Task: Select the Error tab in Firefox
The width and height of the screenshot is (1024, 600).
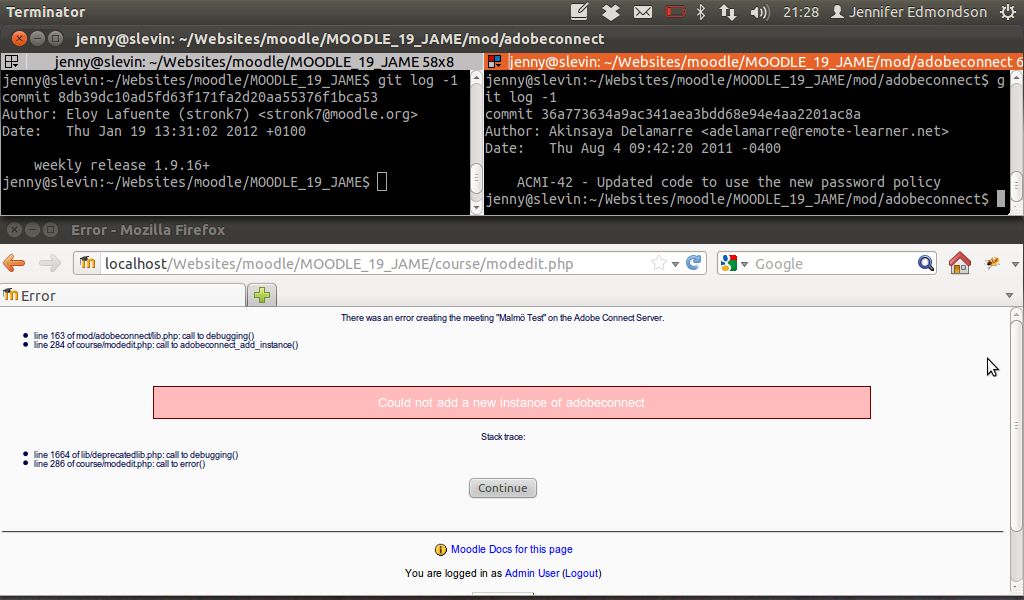Action: pos(123,295)
